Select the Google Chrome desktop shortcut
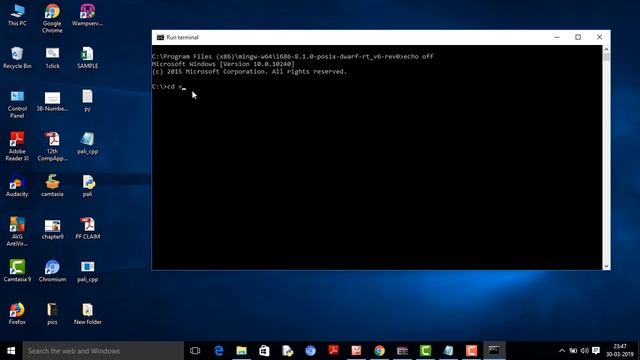 point(52,18)
